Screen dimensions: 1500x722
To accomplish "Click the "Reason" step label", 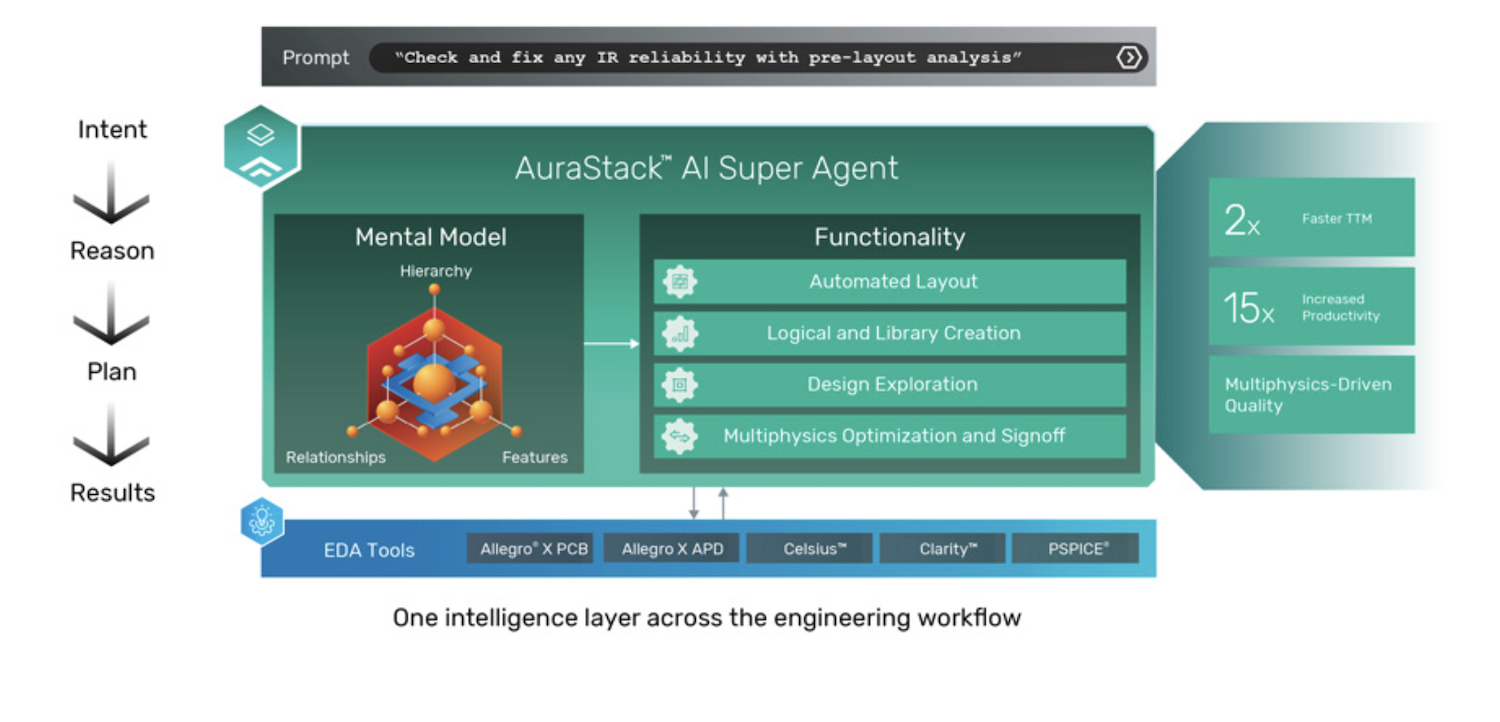I will (112, 250).
